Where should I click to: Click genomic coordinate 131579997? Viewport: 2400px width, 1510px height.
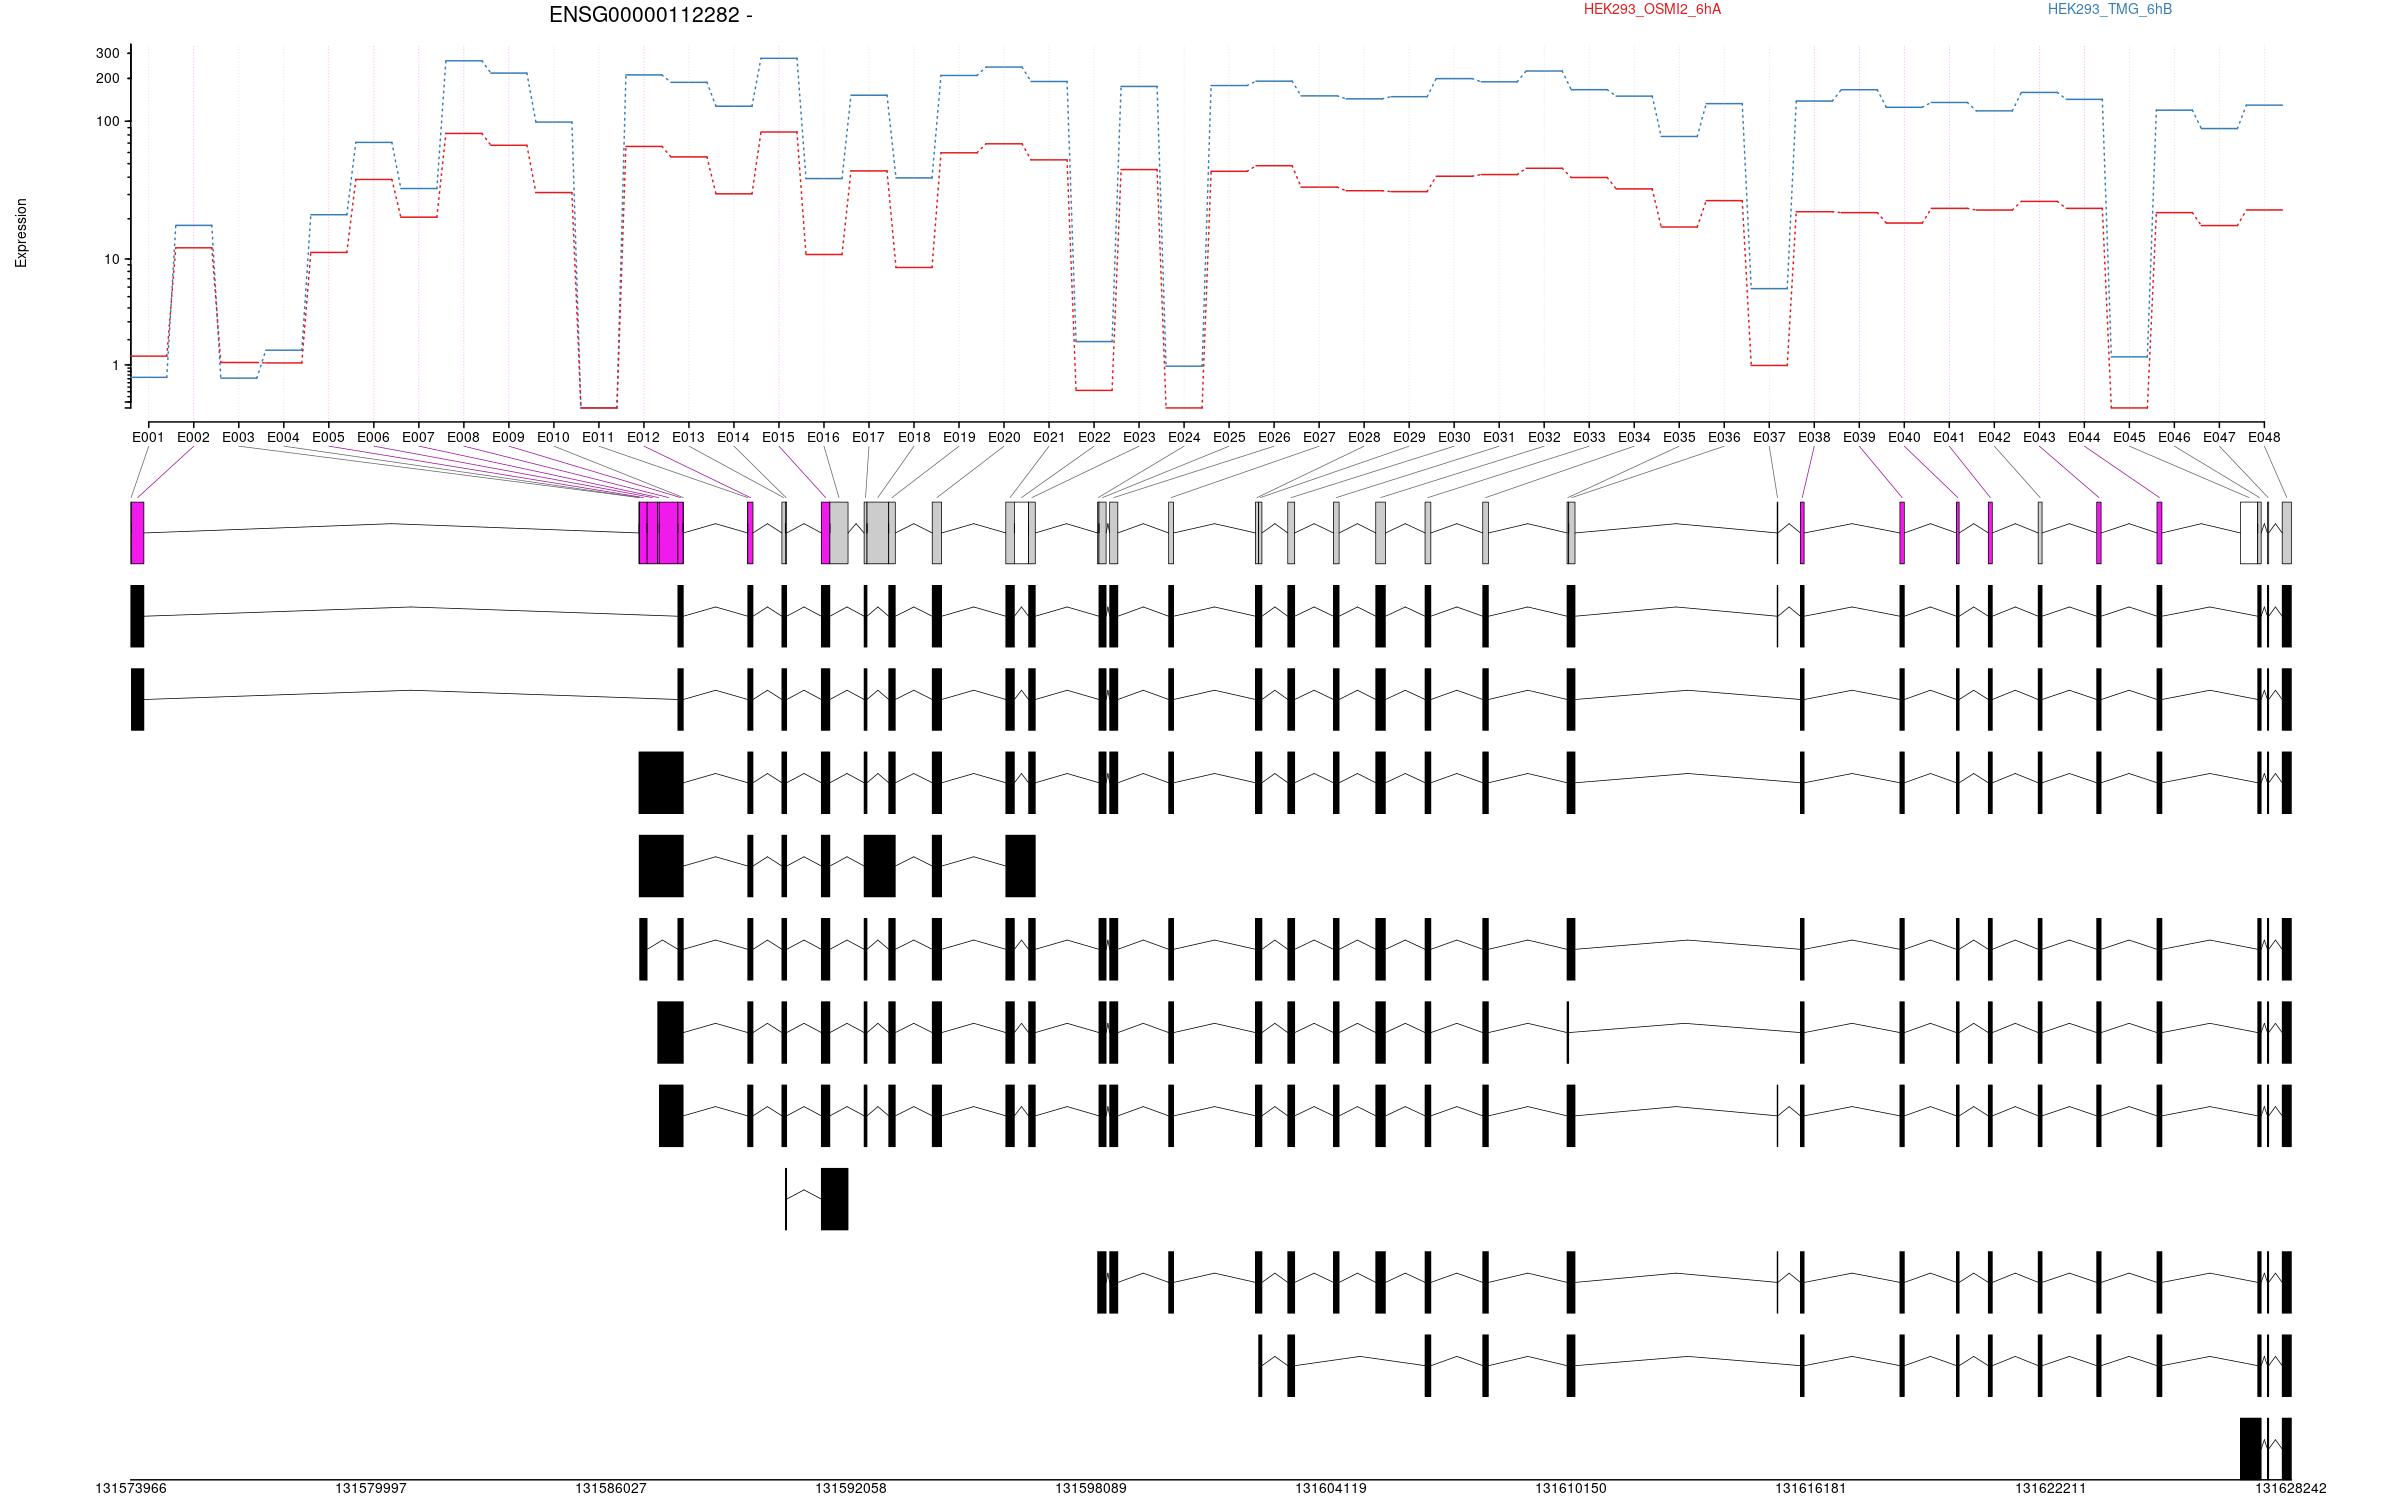[x=371, y=1488]
